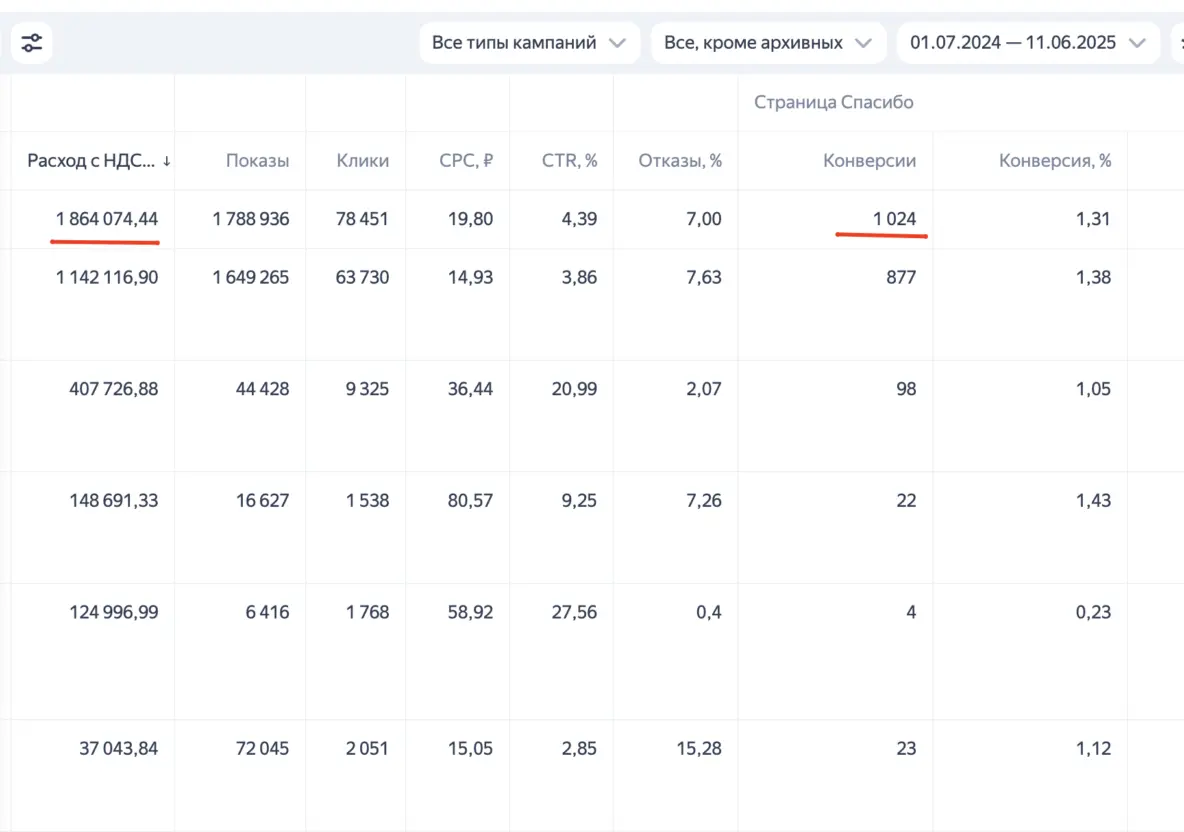Sort by the CPC, ₽ column header

(466, 161)
